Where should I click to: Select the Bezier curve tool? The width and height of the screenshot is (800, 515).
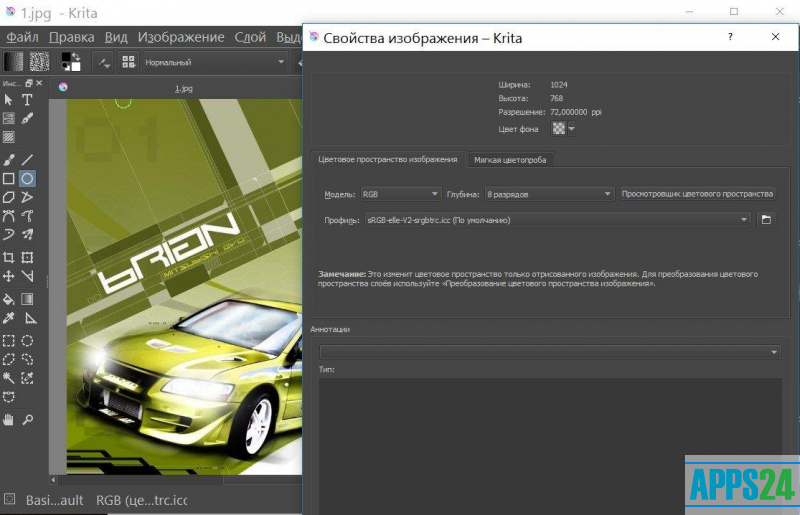(8, 216)
